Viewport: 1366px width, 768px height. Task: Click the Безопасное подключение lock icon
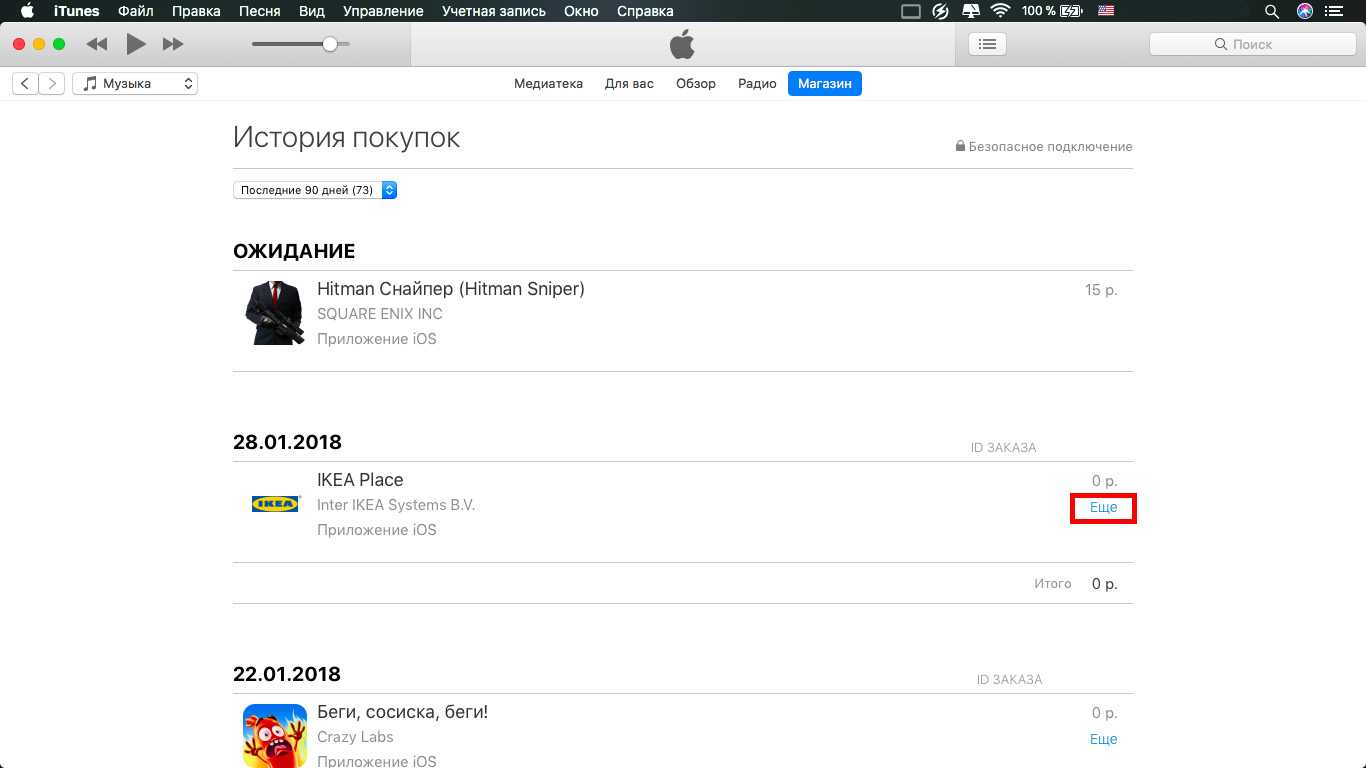pos(960,146)
